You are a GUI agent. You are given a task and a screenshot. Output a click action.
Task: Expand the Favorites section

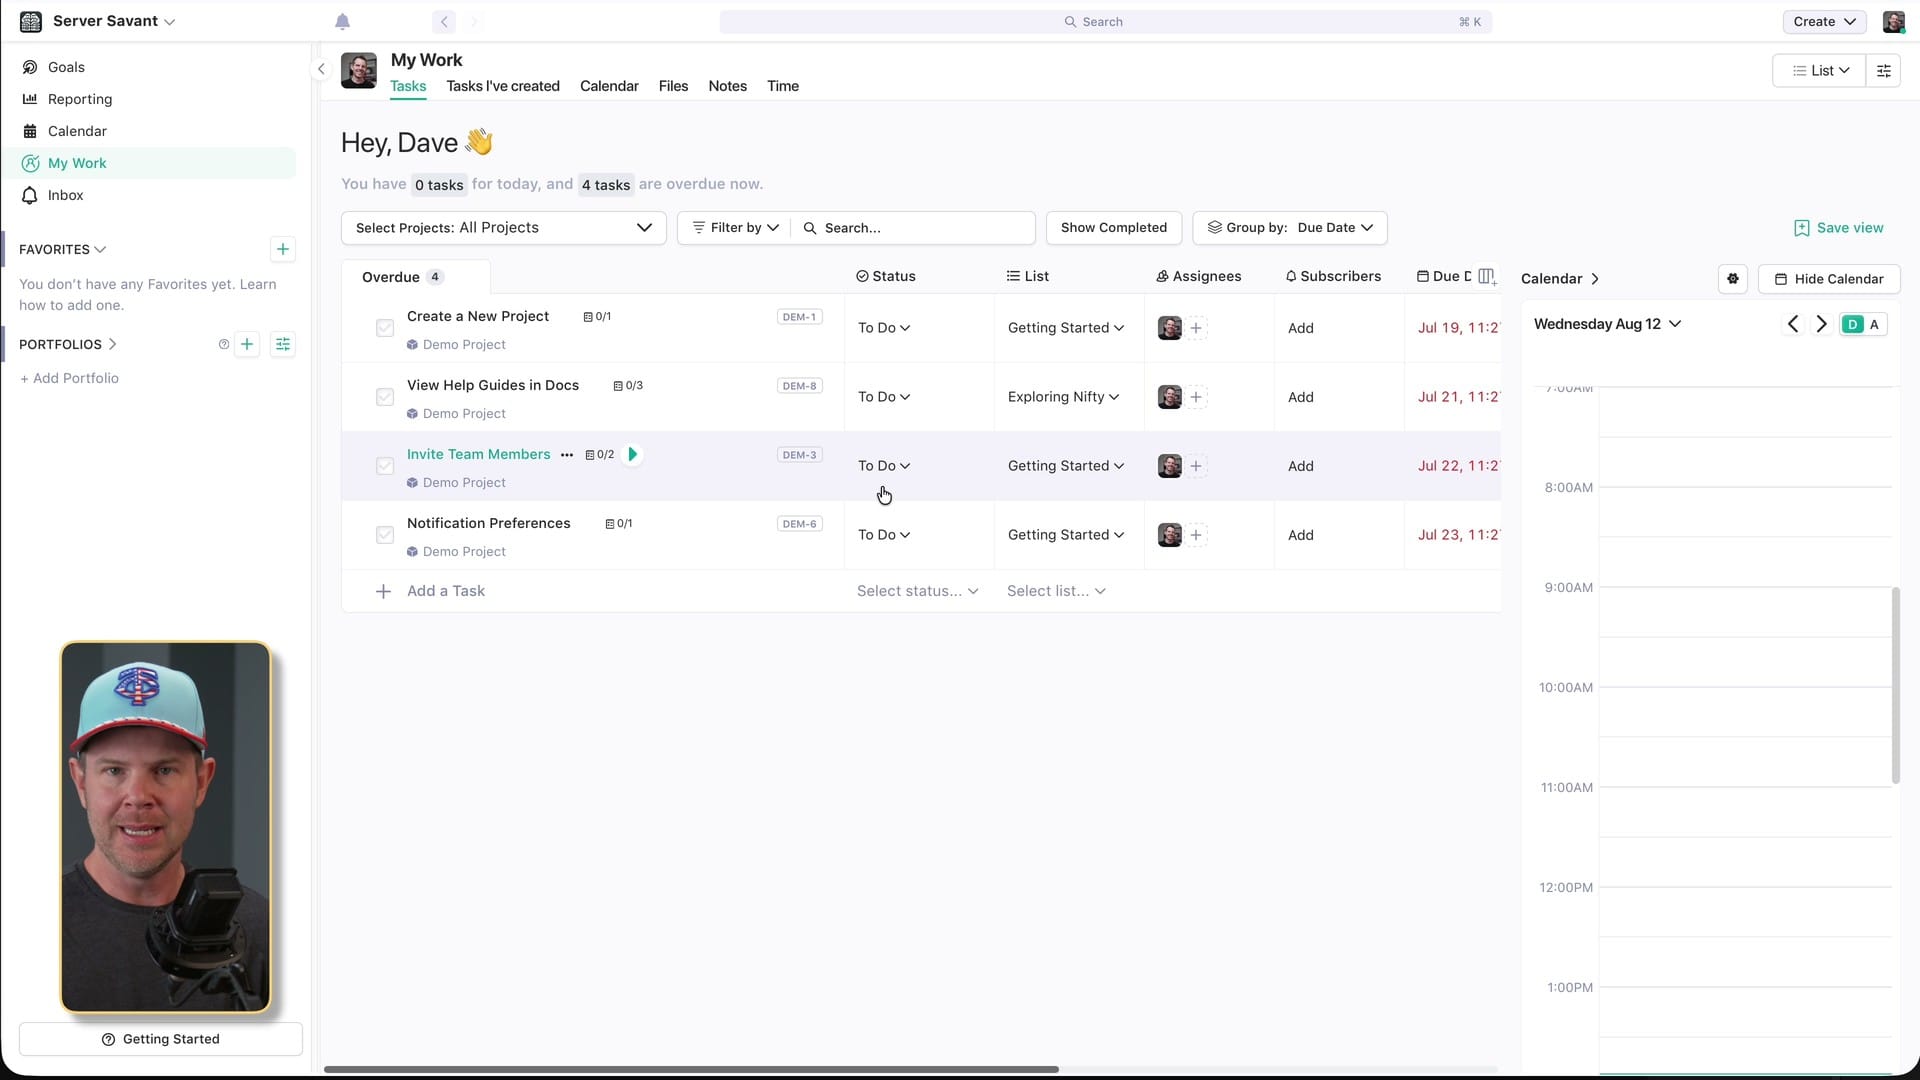pos(62,249)
